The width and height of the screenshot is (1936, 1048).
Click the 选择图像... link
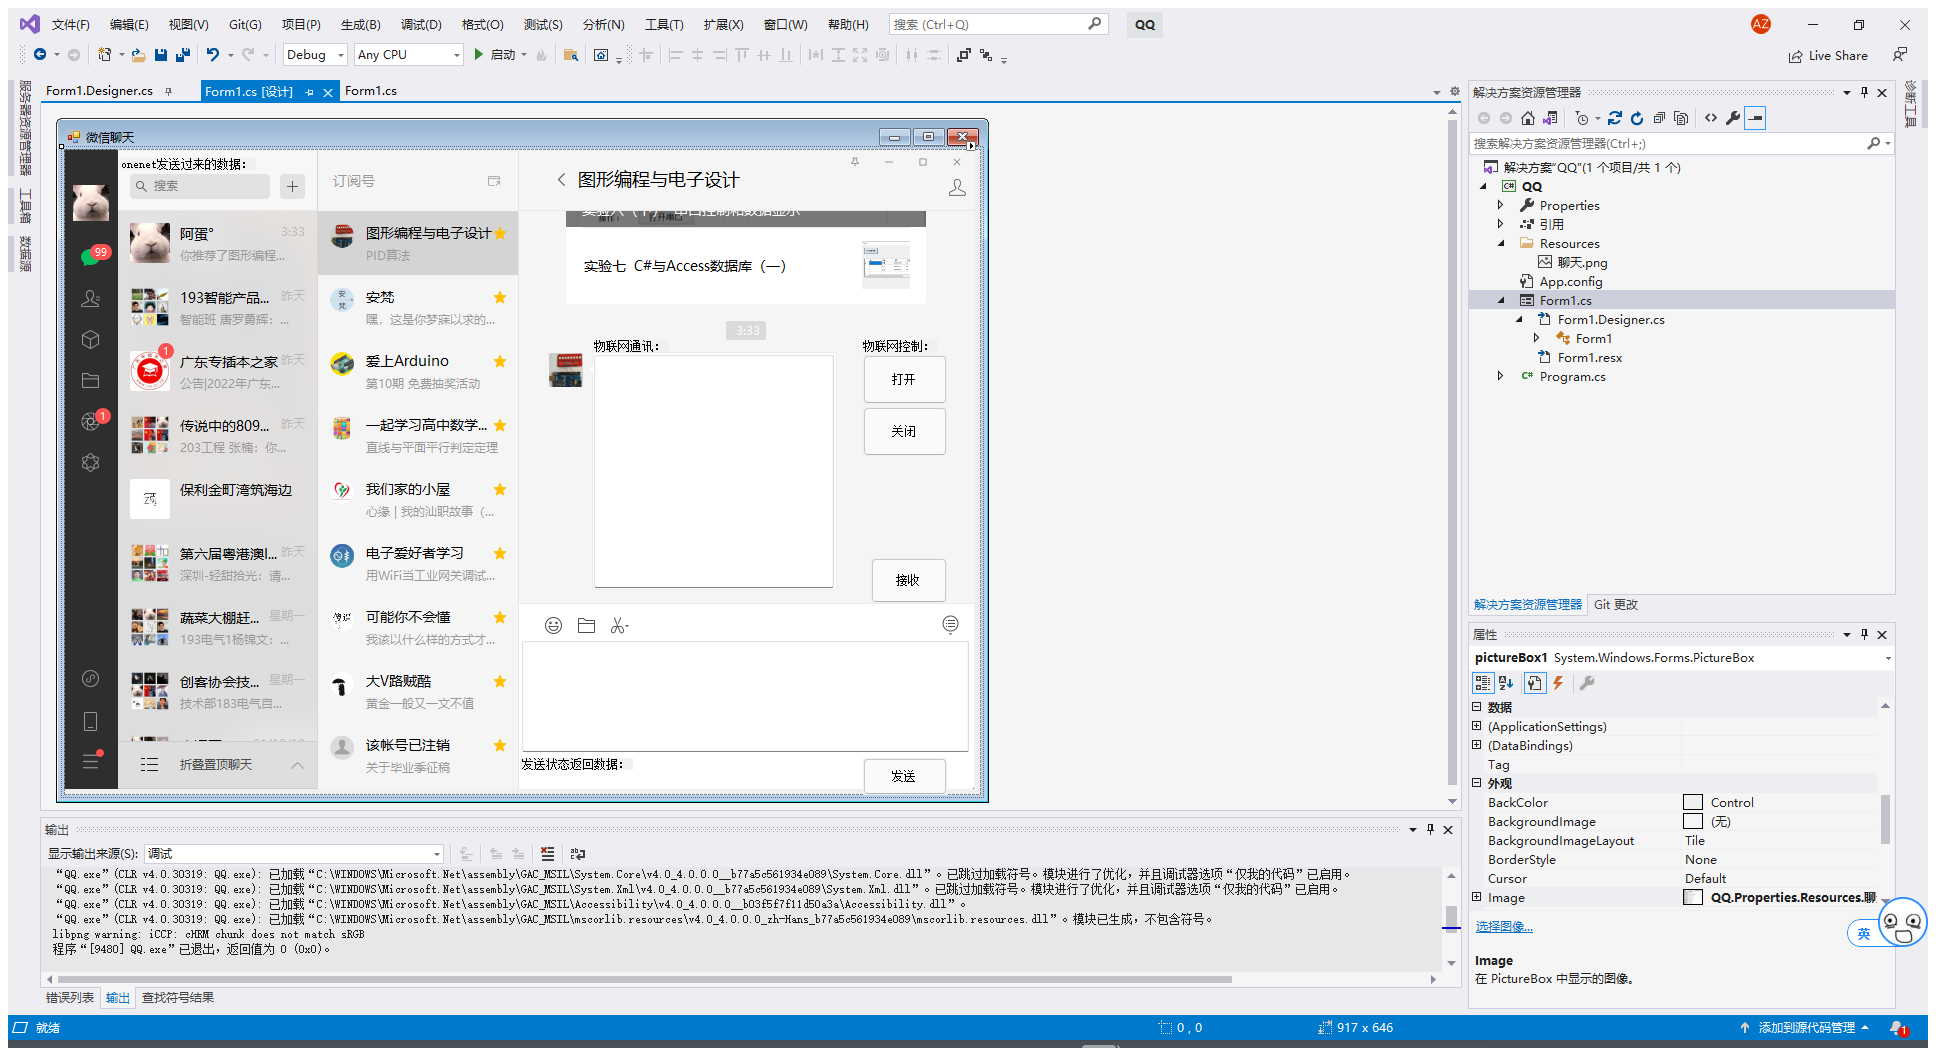pos(1504,927)
